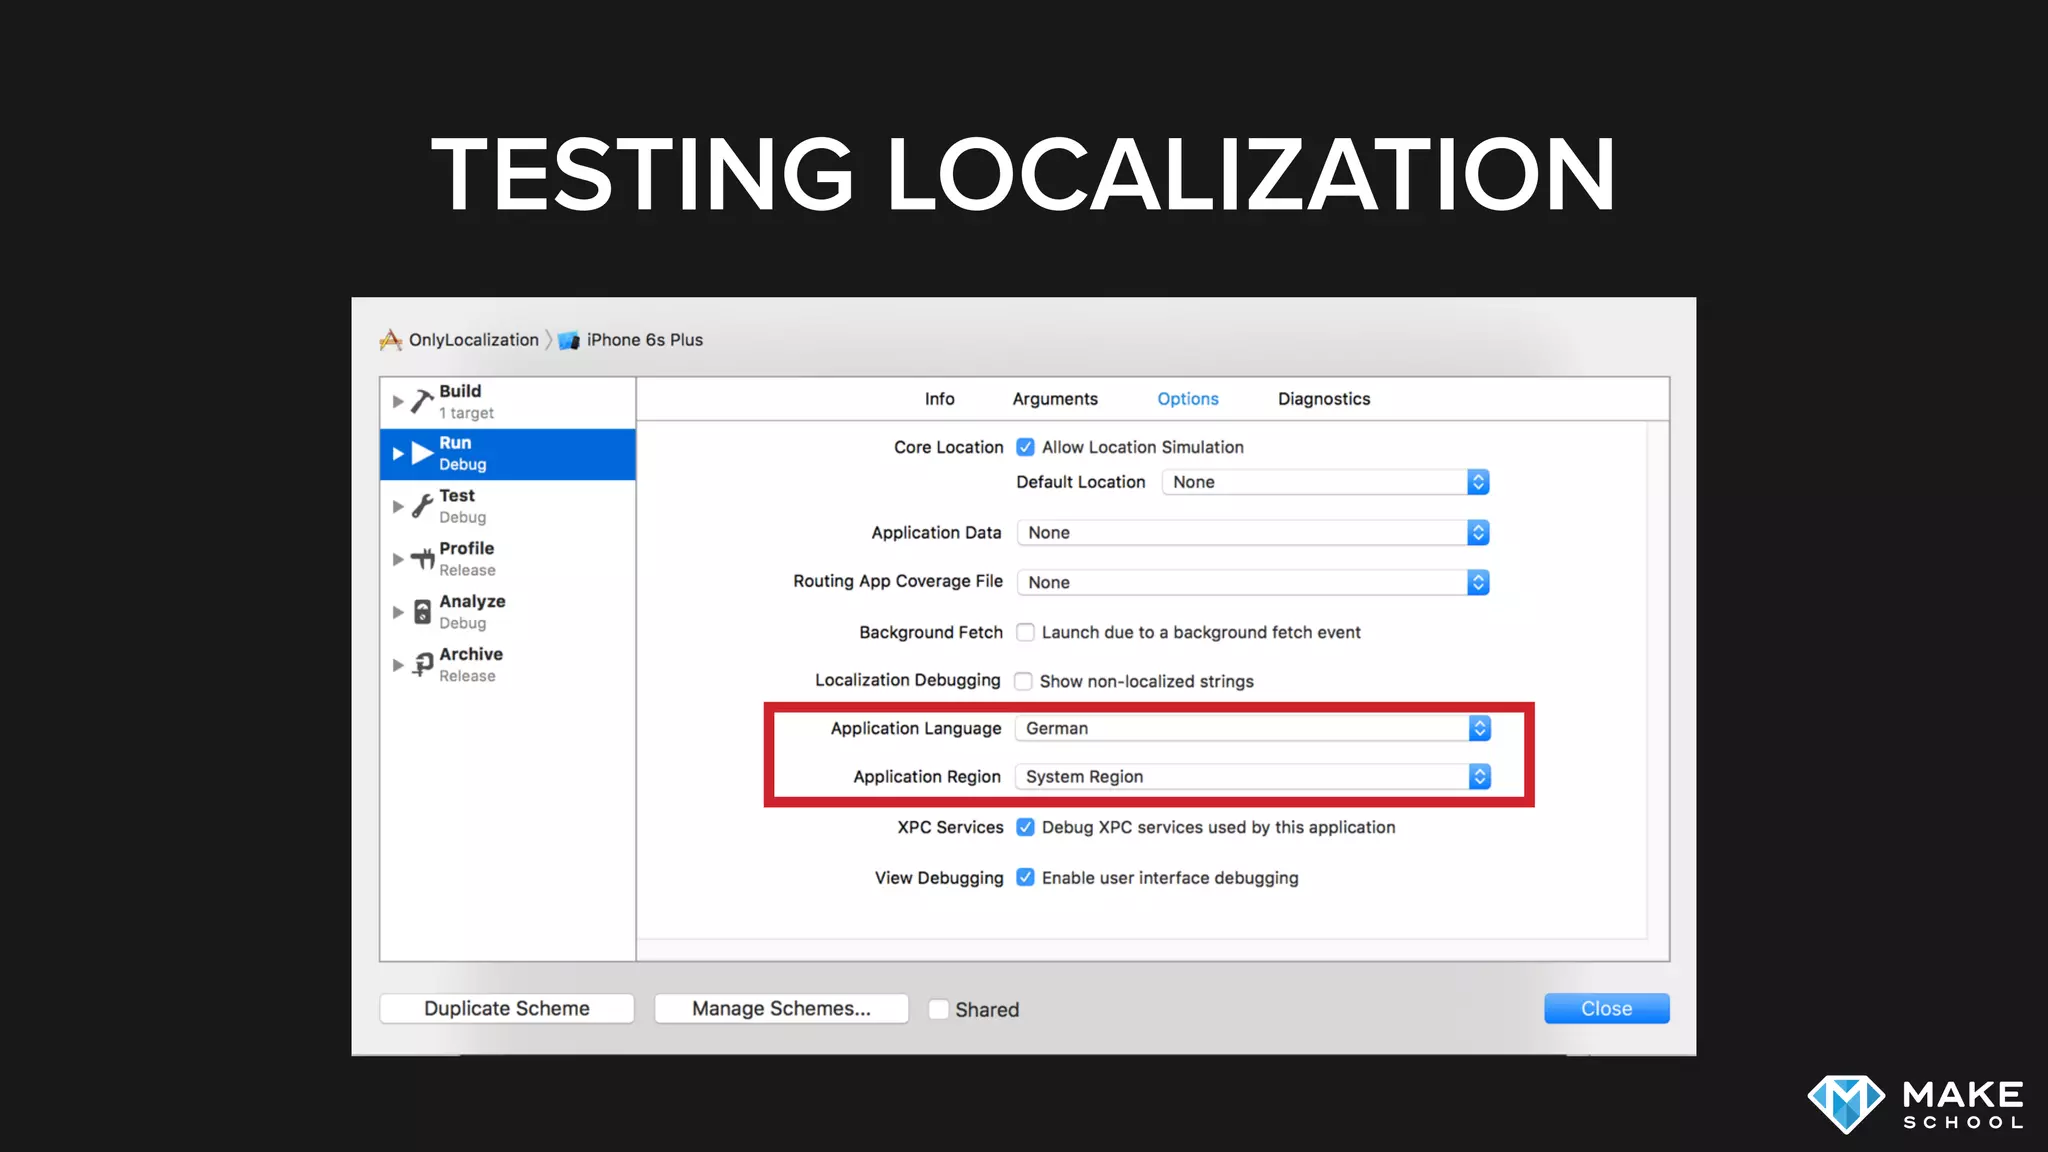Viewport: 2048px width, 1152px height.
Task: Uncheck Allow Location Simulation
Action: tap(1025, 447)
